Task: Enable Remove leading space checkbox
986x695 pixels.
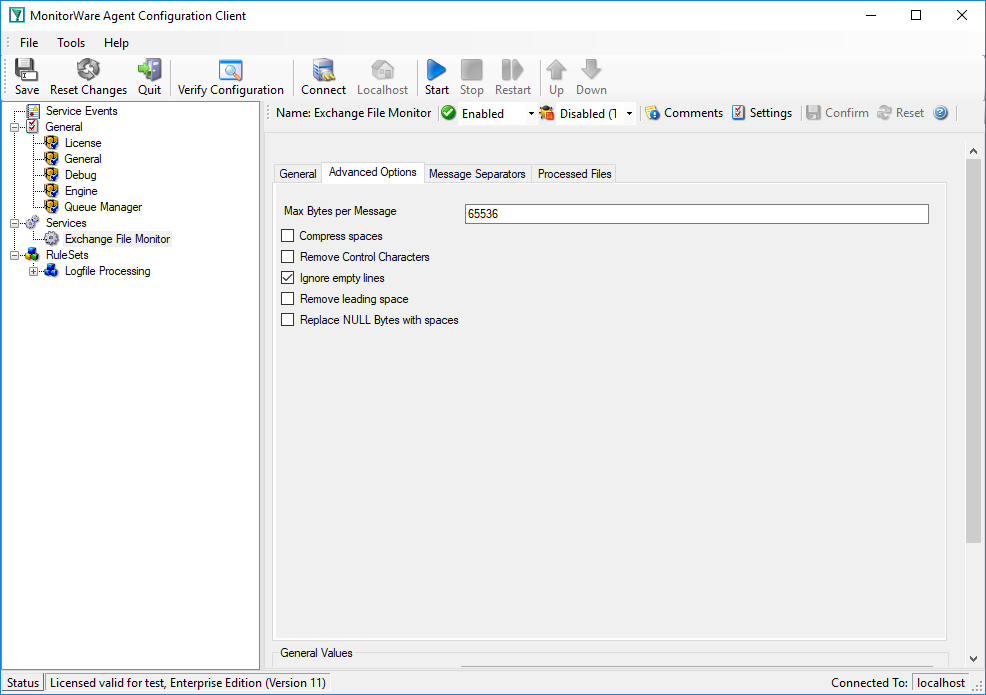Action: click(x=287, y=299)
